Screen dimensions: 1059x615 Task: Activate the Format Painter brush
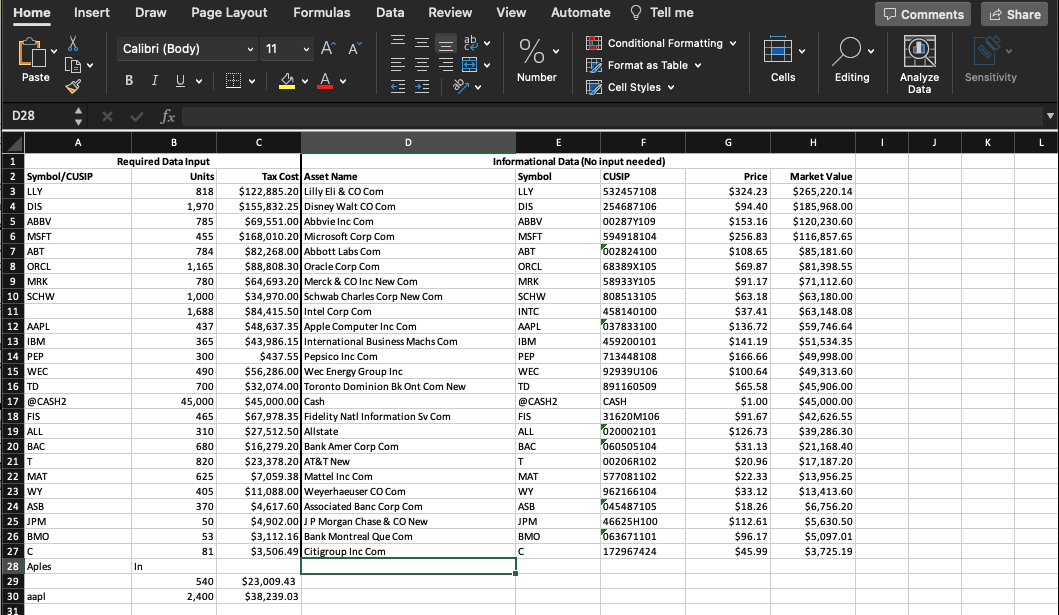(x=73, y=86)
